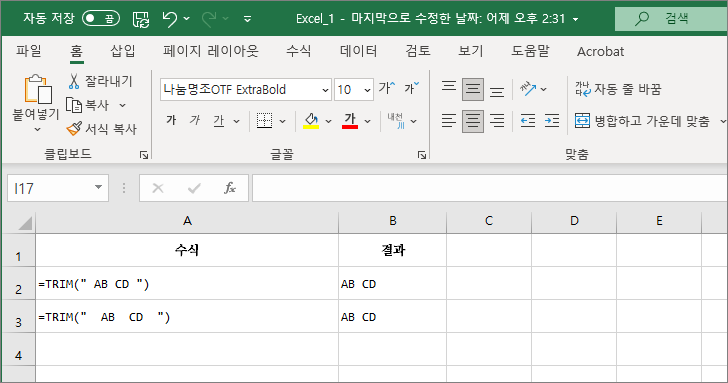Open underline style dropdown arrow
Image resolution: width=728 pixels, height=383 pixels.
(x=236, y=122)
